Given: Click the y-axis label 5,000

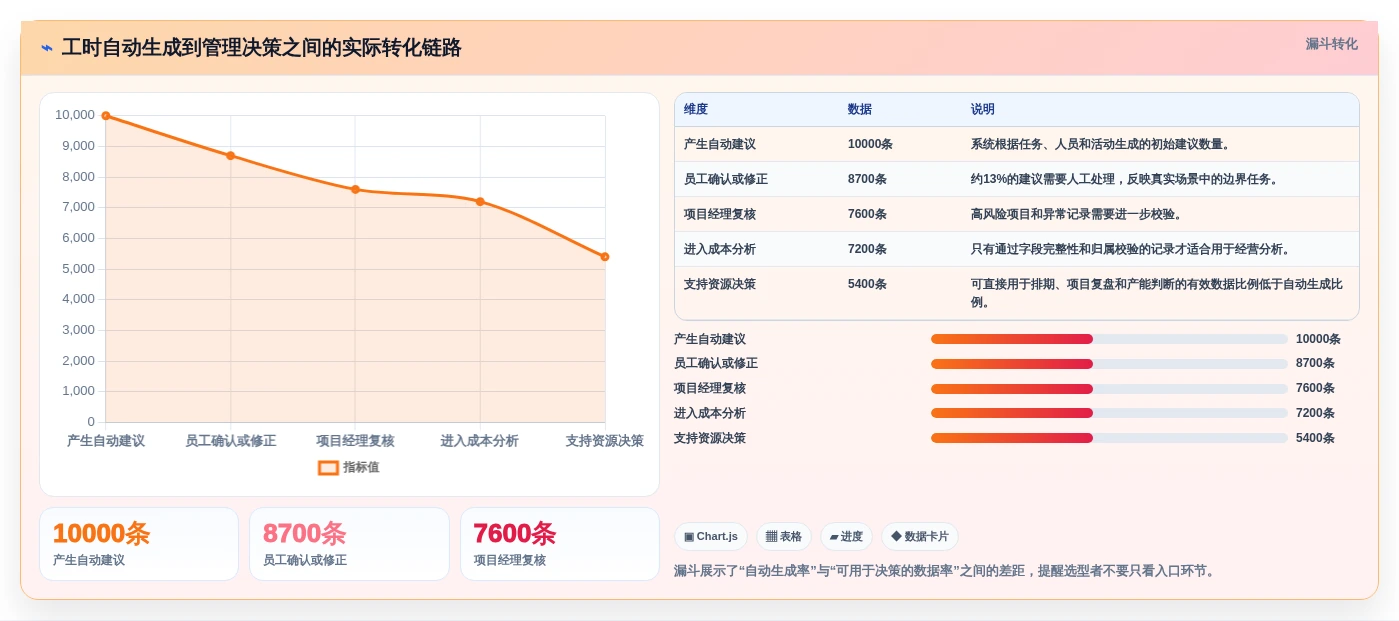Looking at the screenshot, I should (78, 269).
